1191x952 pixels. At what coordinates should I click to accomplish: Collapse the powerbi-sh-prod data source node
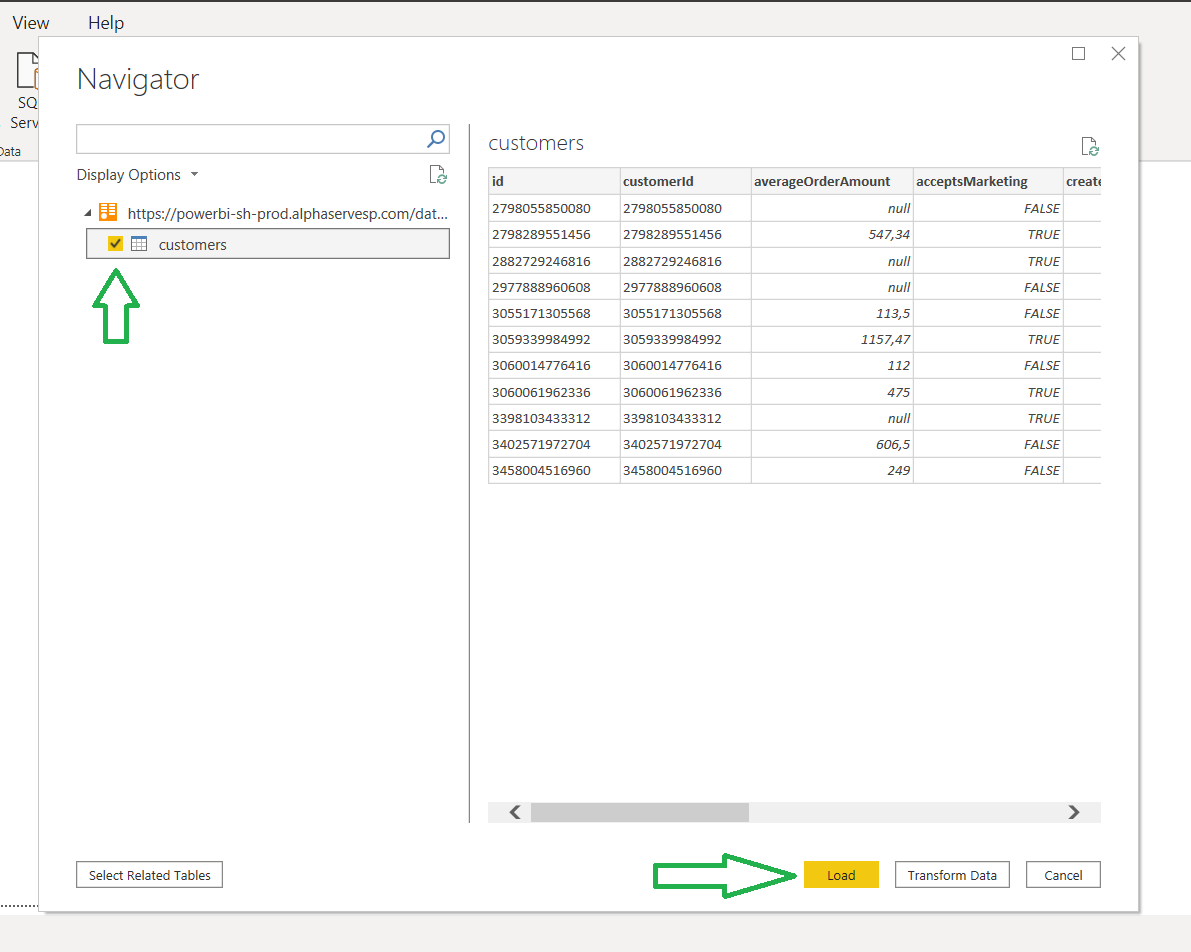click(88, 212)
